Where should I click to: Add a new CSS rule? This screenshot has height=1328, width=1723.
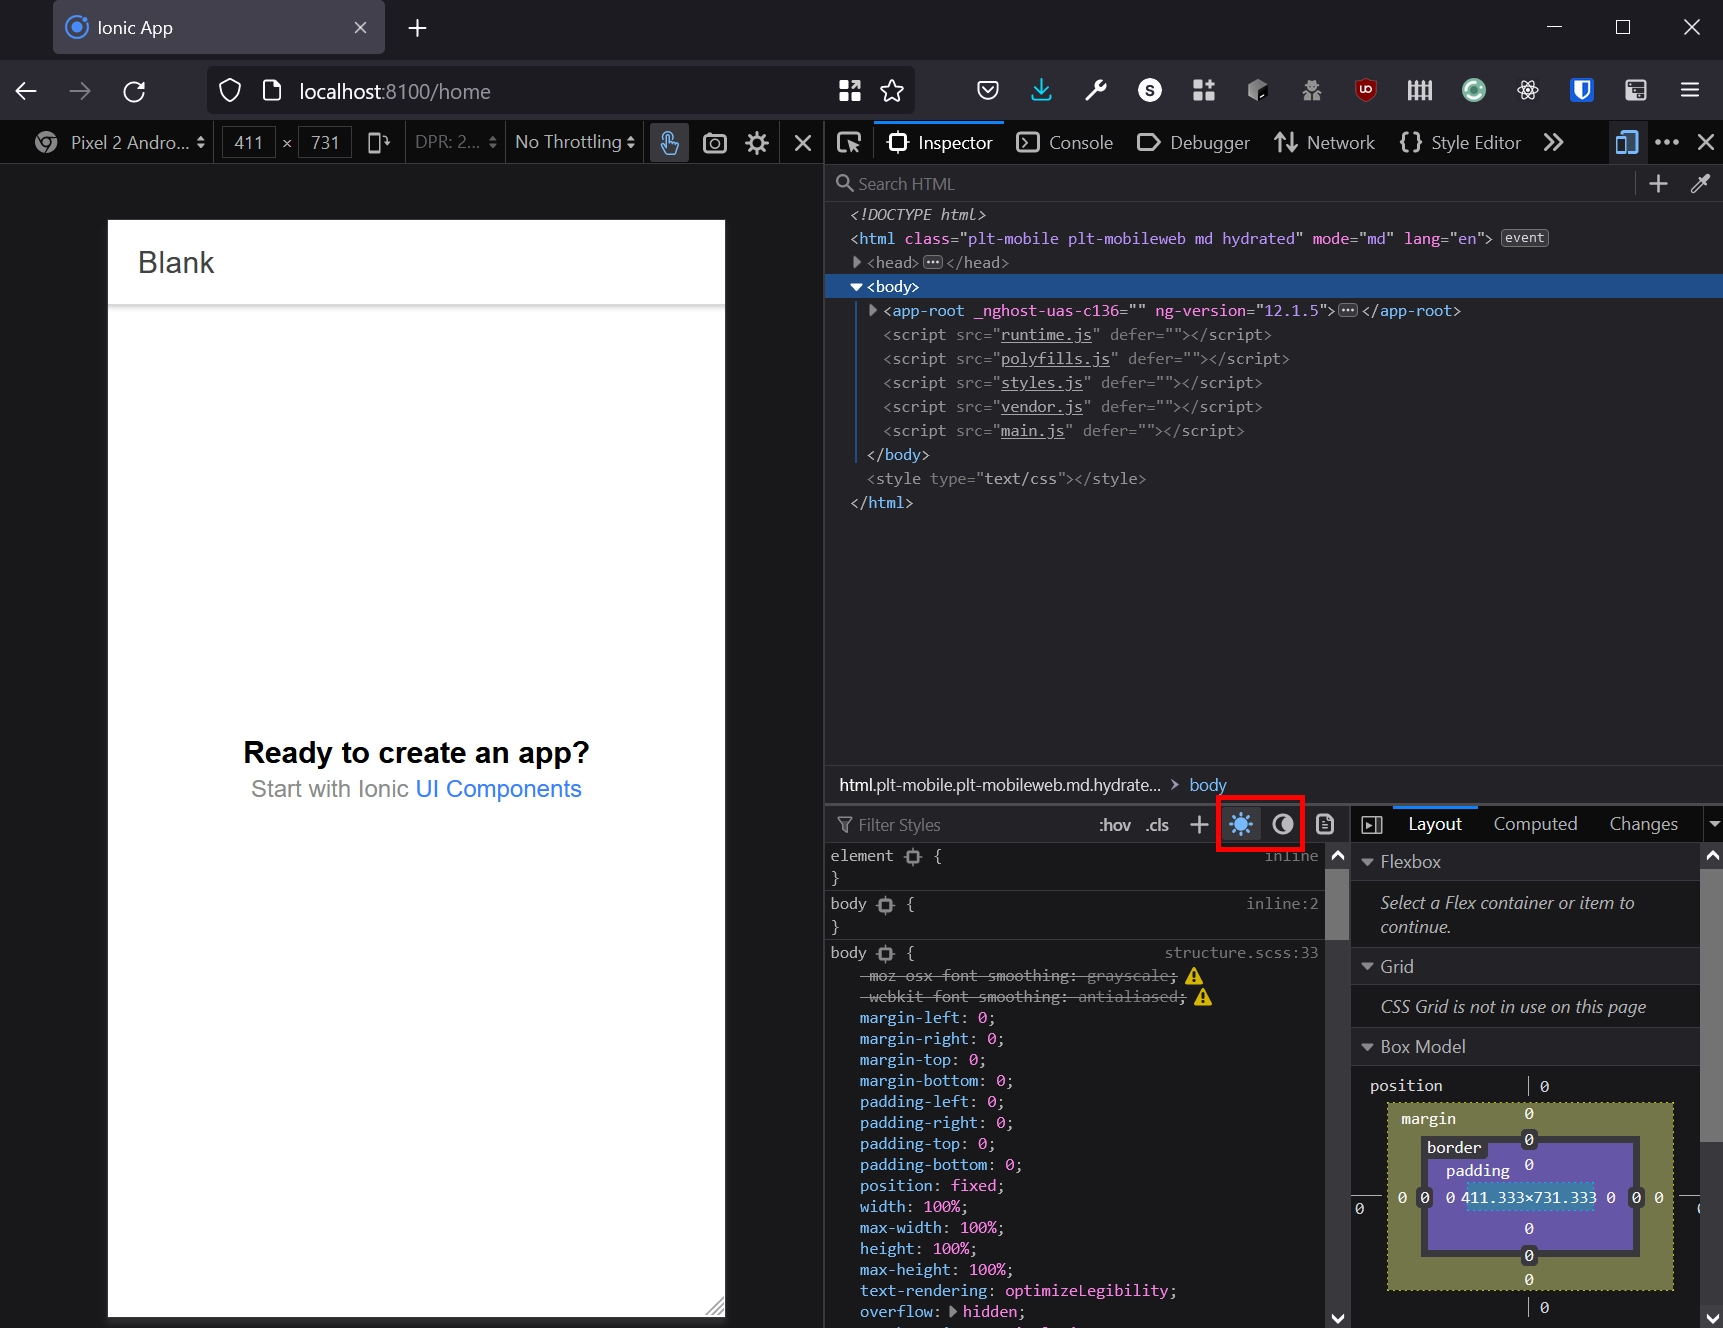pos(1199,824)
